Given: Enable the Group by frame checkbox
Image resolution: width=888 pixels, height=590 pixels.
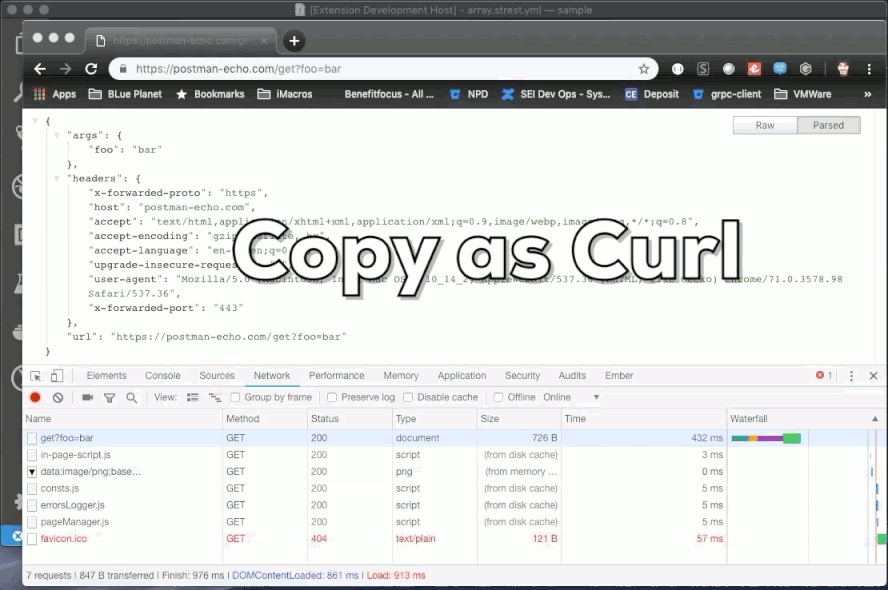Looking at the screenshot, I should tap(235, 397).
